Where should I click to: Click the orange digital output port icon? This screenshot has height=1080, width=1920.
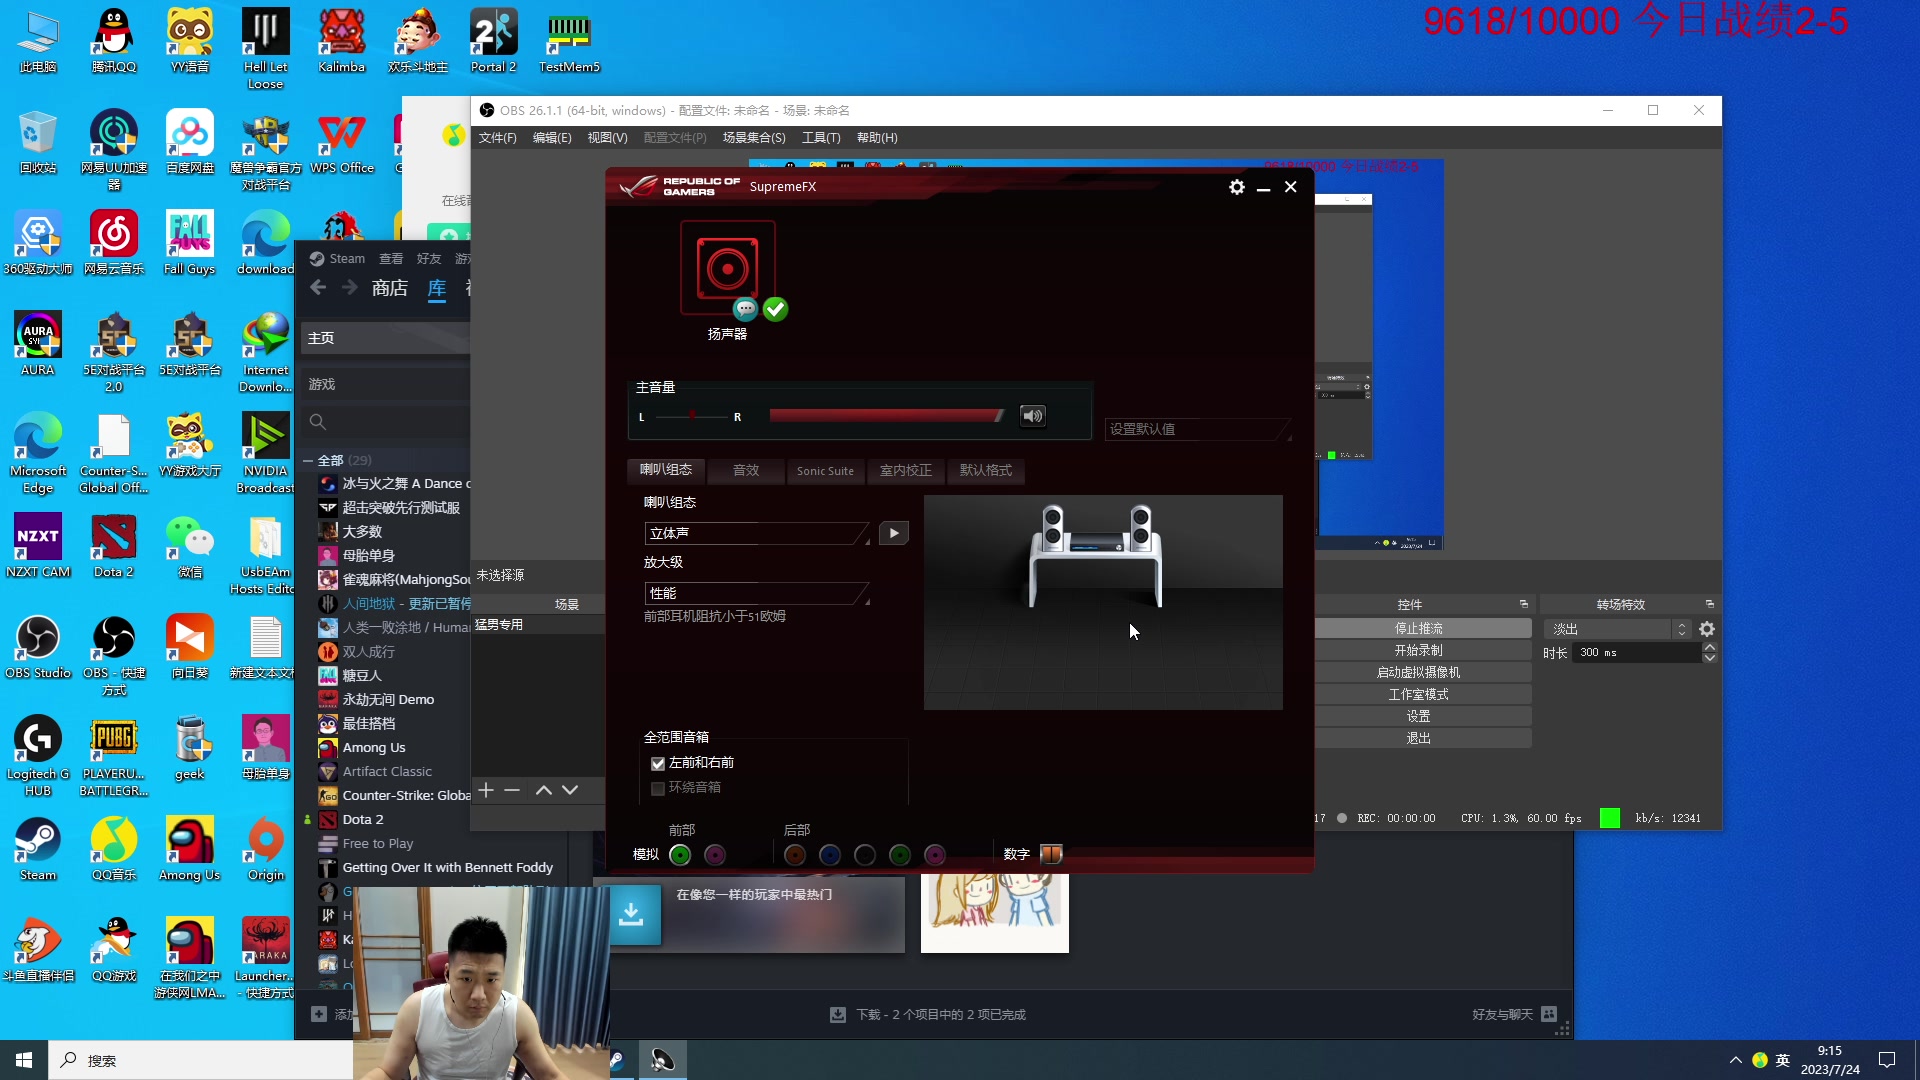pyautogui.click(x=1051, y=854)
